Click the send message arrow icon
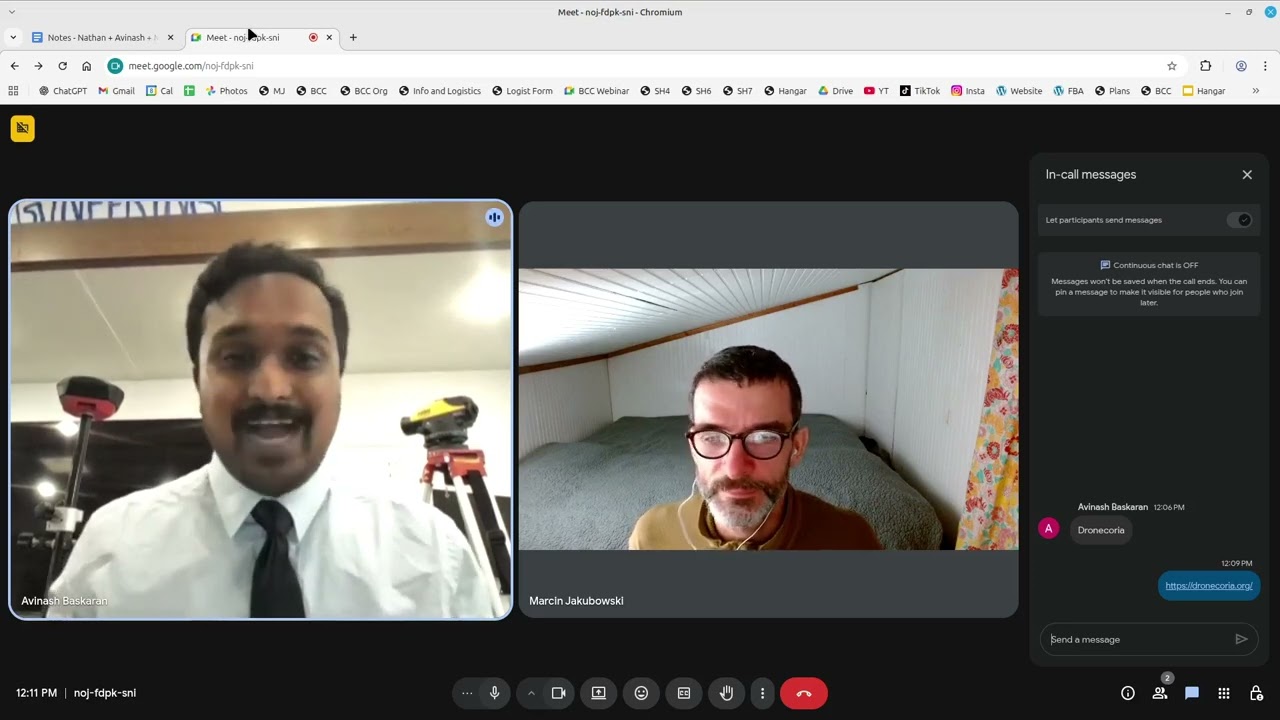Screen dimensions: 1280x720 coord(1241,639)
